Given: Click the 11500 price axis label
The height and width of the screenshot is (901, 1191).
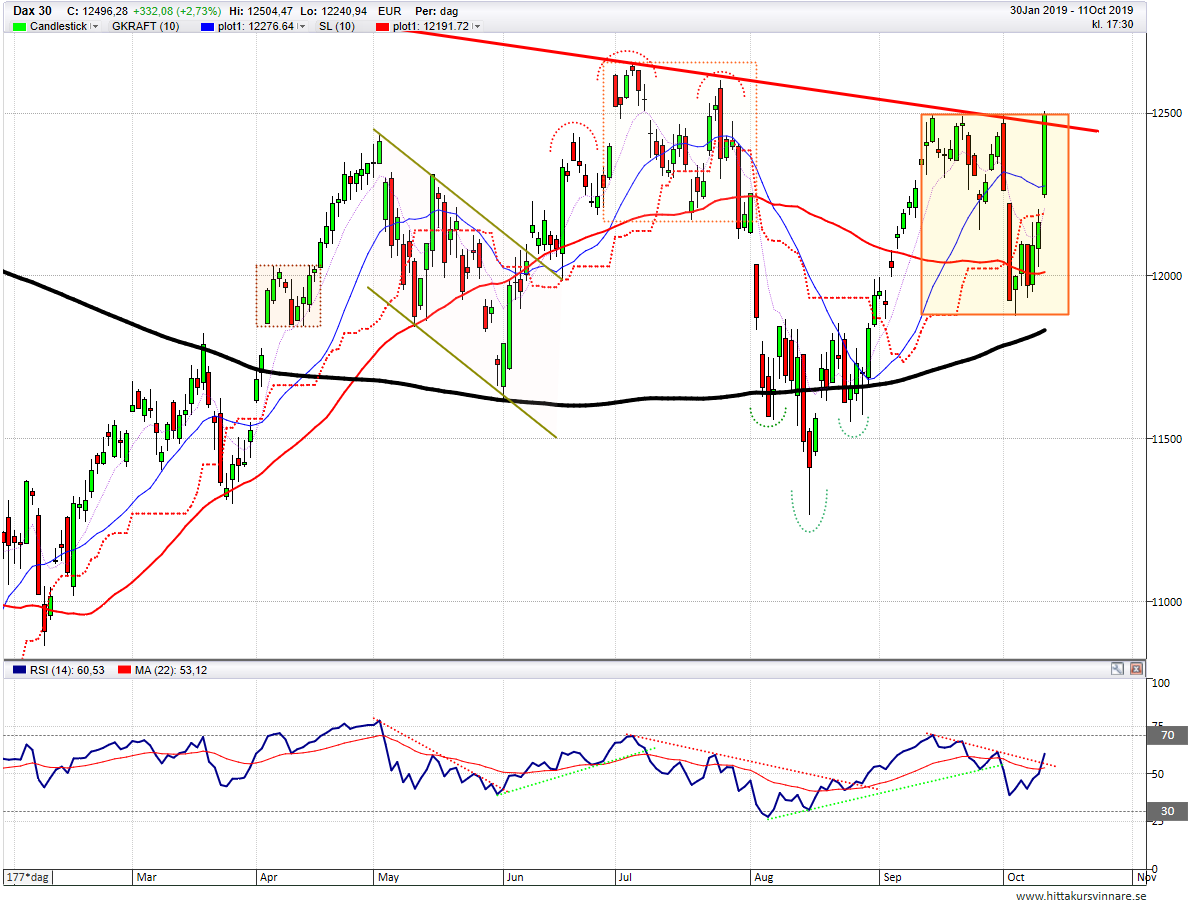Looking at the screenshot, I should (x=1167, y=439).
